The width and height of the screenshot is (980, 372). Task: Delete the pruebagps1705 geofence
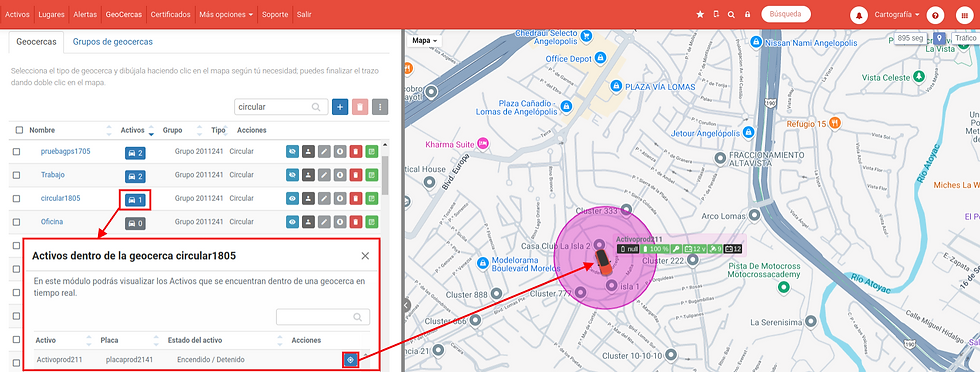click(x=356, y=151)
